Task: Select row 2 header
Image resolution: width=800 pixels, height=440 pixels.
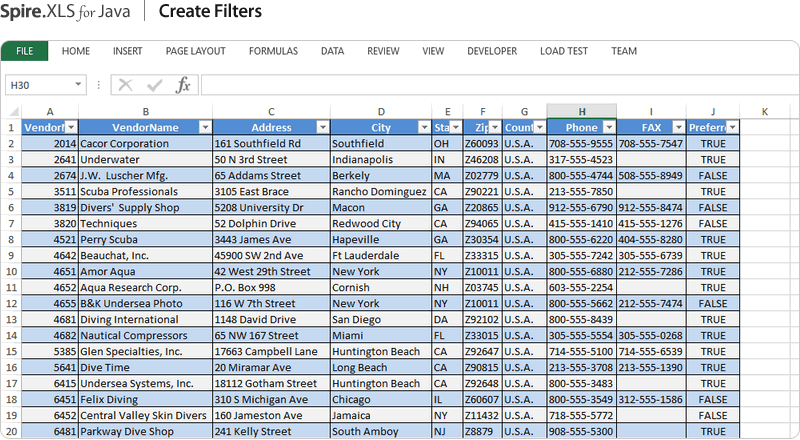Action: pyautogui.click(x=11, y=143)
